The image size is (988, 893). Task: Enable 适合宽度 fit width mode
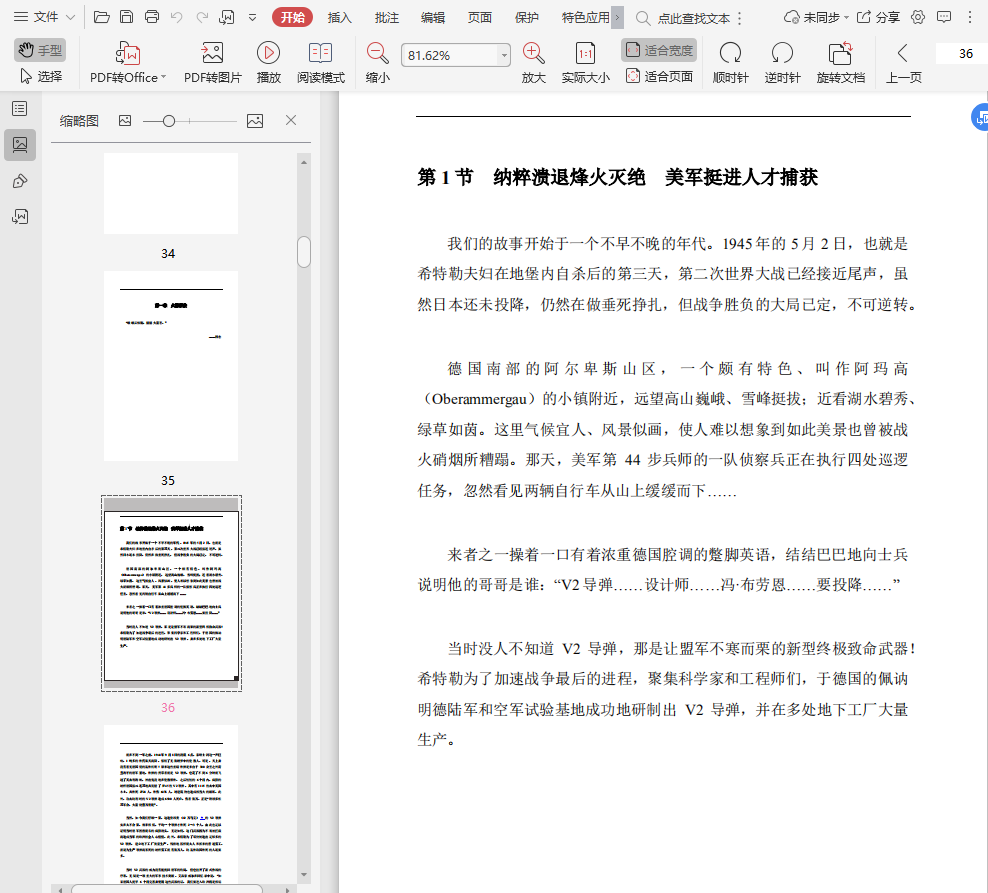tap(659, 50)
